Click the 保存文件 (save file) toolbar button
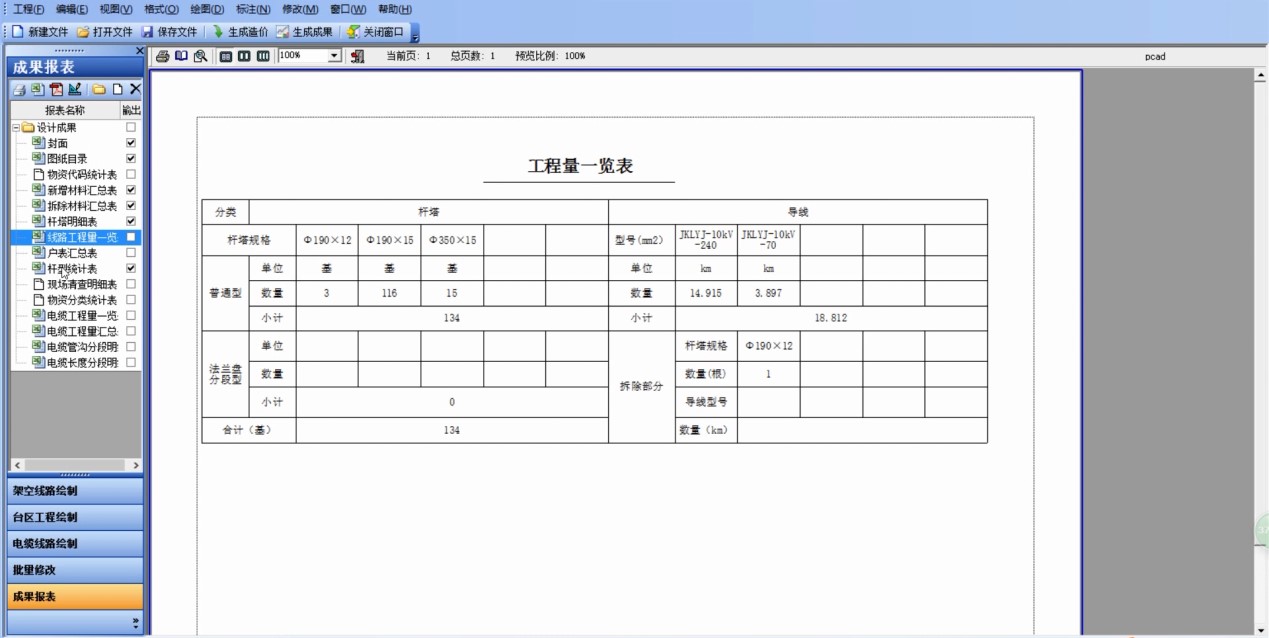Viewport: 1269px width, 638px height. pos(170,32)
